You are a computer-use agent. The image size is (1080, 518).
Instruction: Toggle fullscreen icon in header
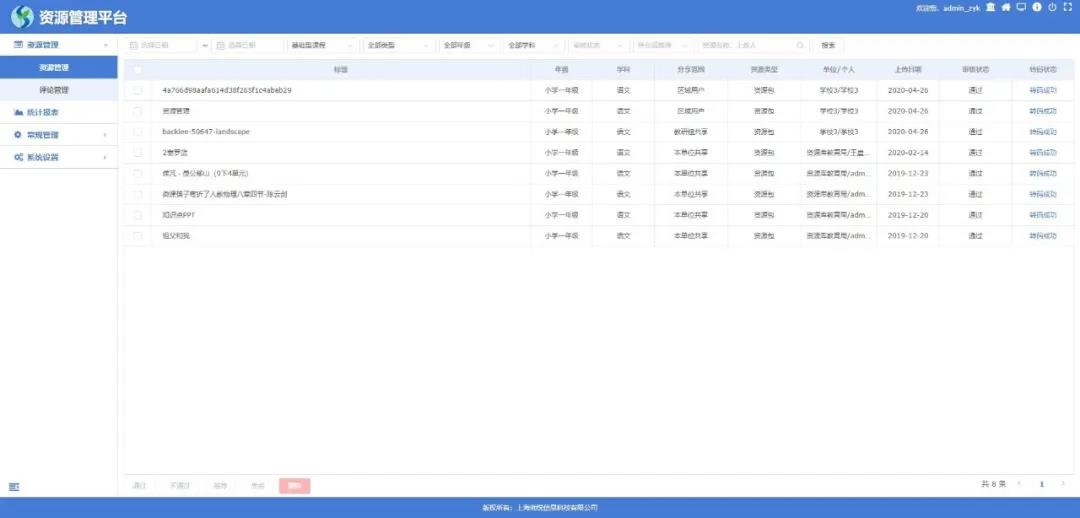pyautogui.click(x=1069, y=7)
